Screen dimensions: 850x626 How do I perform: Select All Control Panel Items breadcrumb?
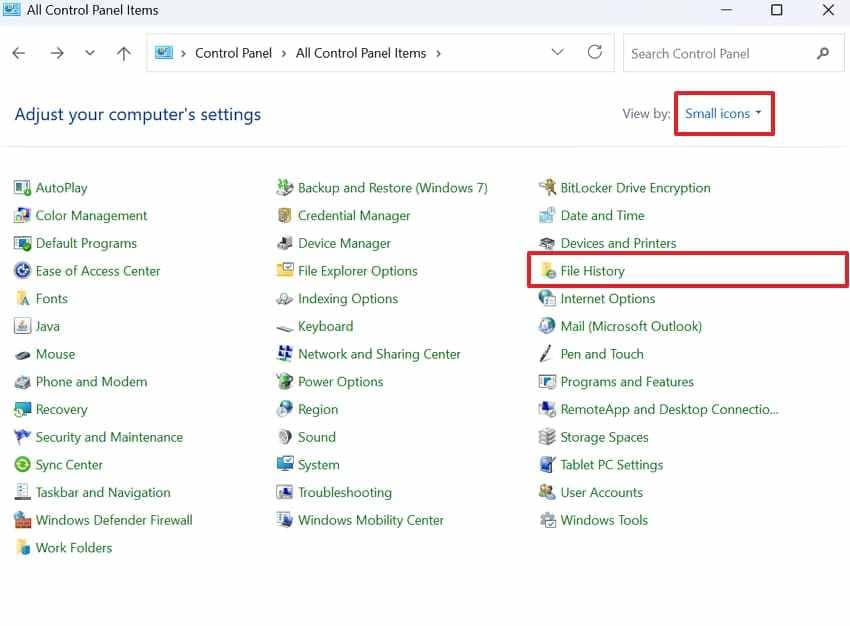tap(360, 53)
